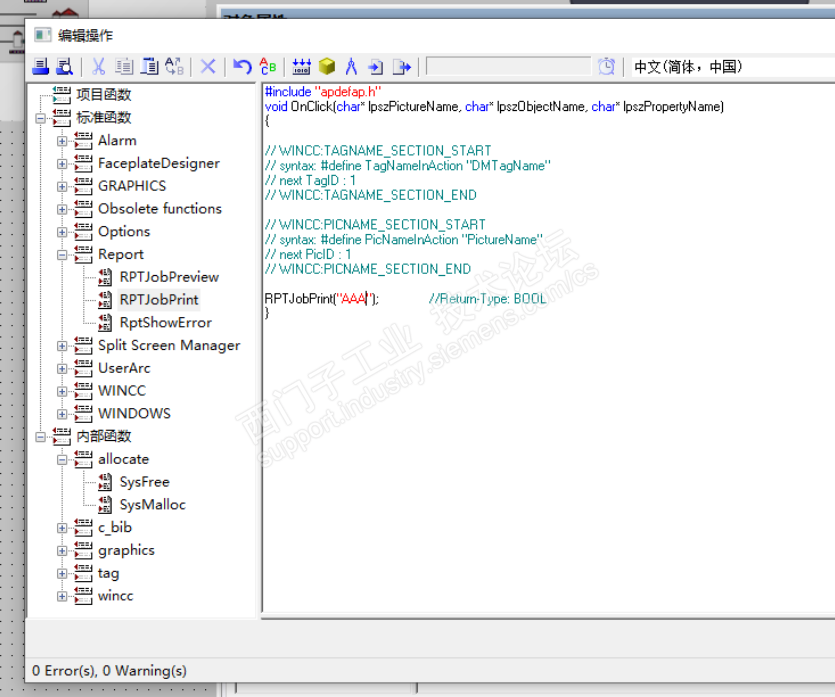Click the next TagID : 1 comment
The width and height of the screenshot is (835, 697).
click(310, 181)
